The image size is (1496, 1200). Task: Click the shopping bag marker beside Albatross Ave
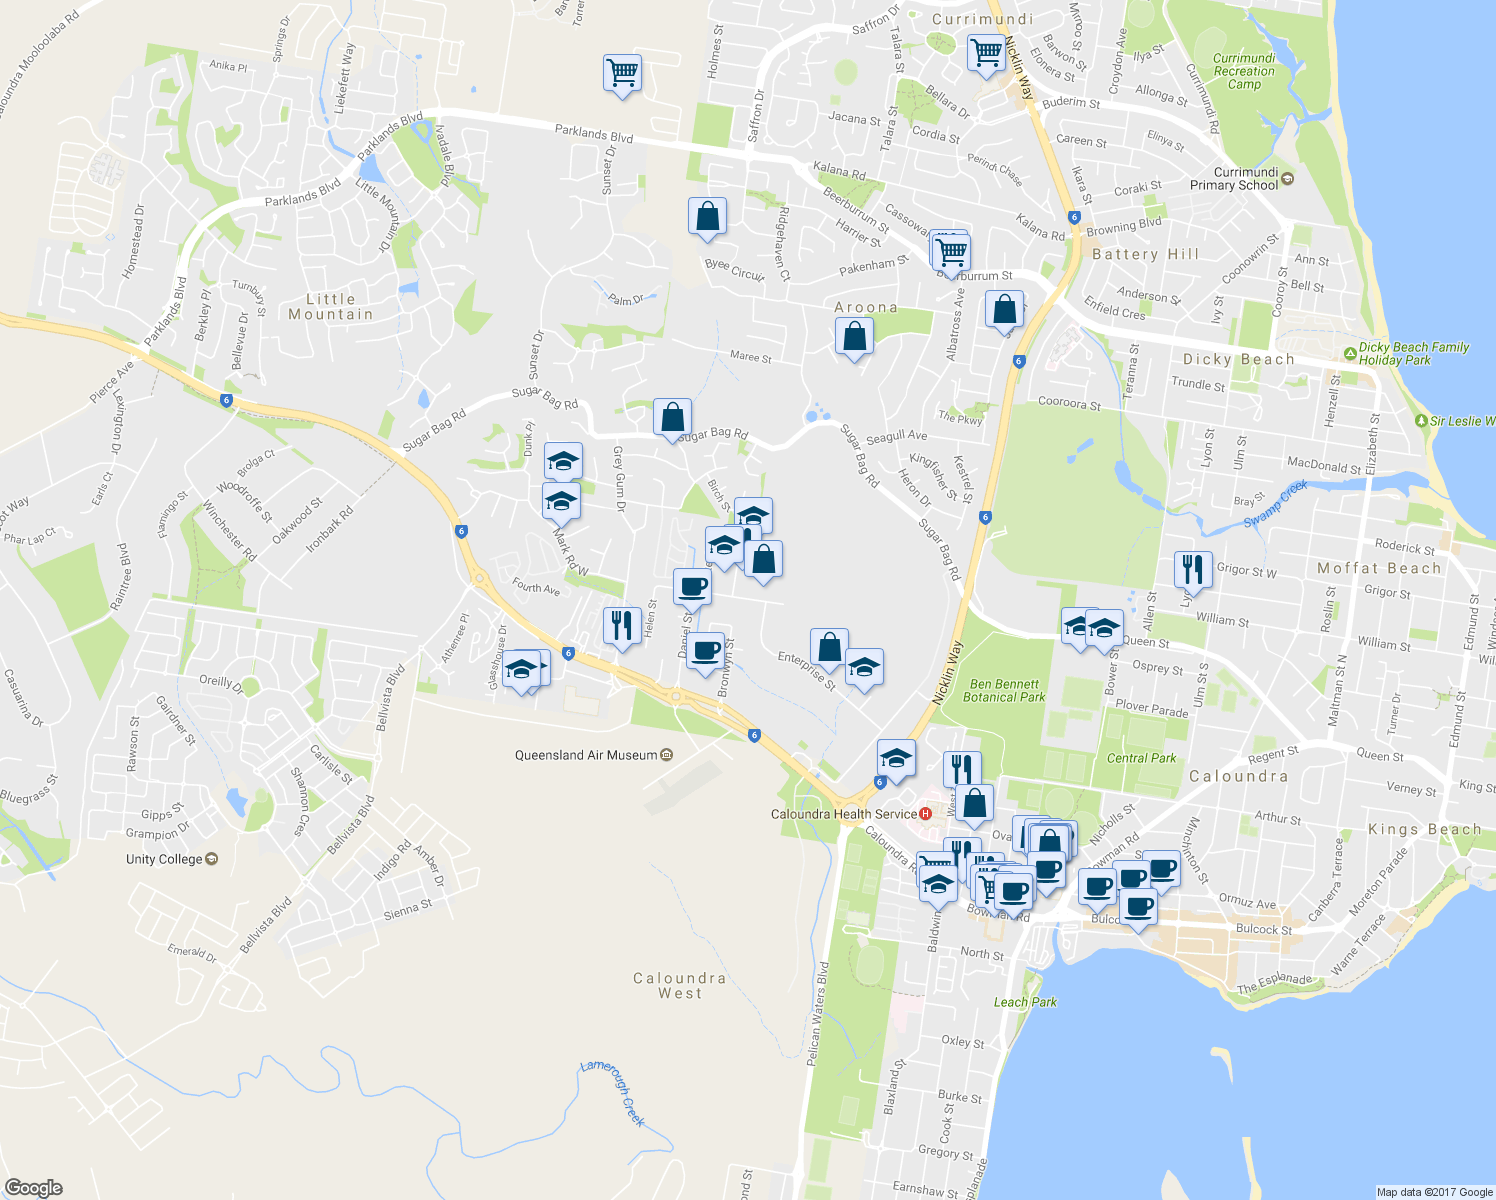[x=1004, y=311]
